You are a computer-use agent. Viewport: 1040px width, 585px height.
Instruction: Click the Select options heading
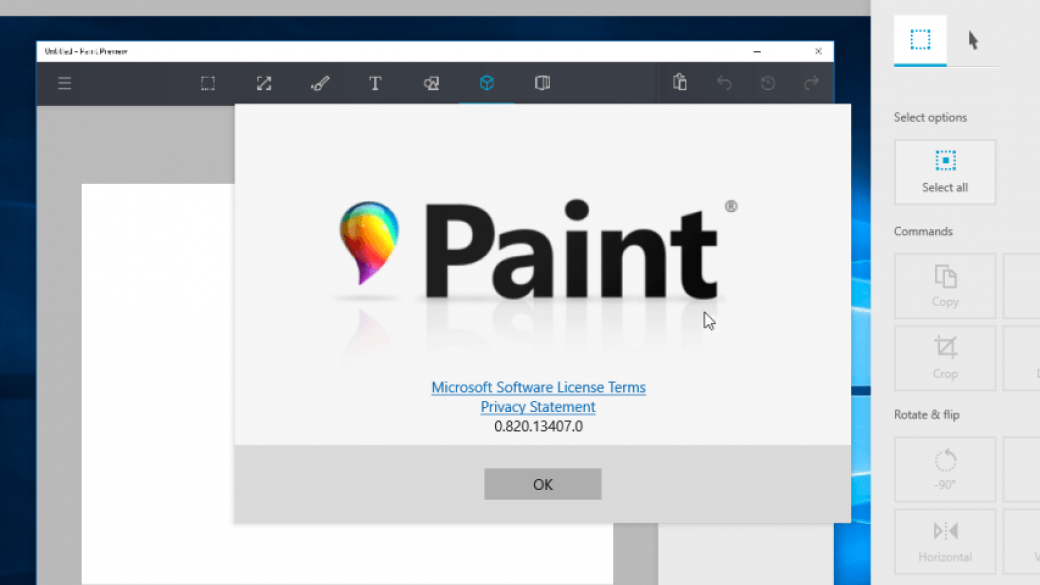(931, 117)
